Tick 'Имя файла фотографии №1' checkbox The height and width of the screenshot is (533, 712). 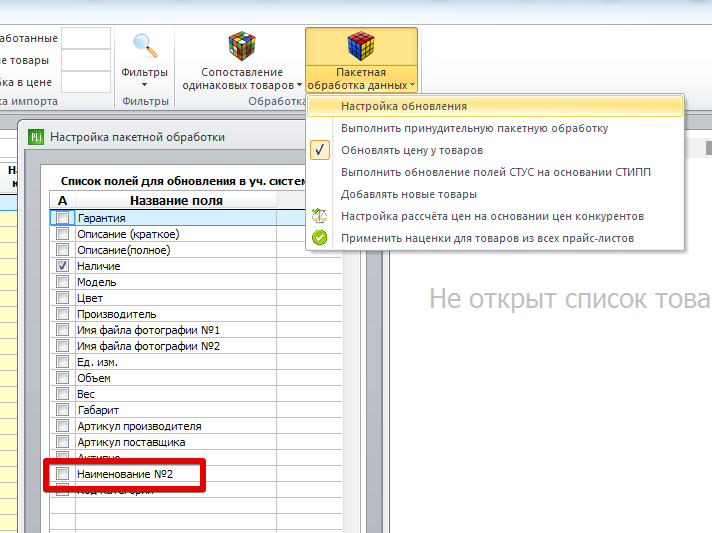(63, 330)
